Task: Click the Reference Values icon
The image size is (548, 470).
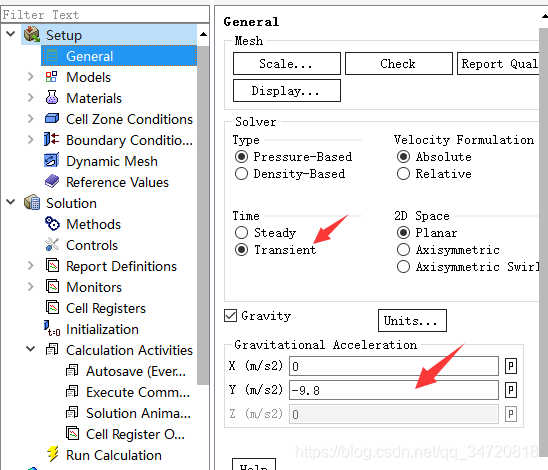Action: coord(52,181)
